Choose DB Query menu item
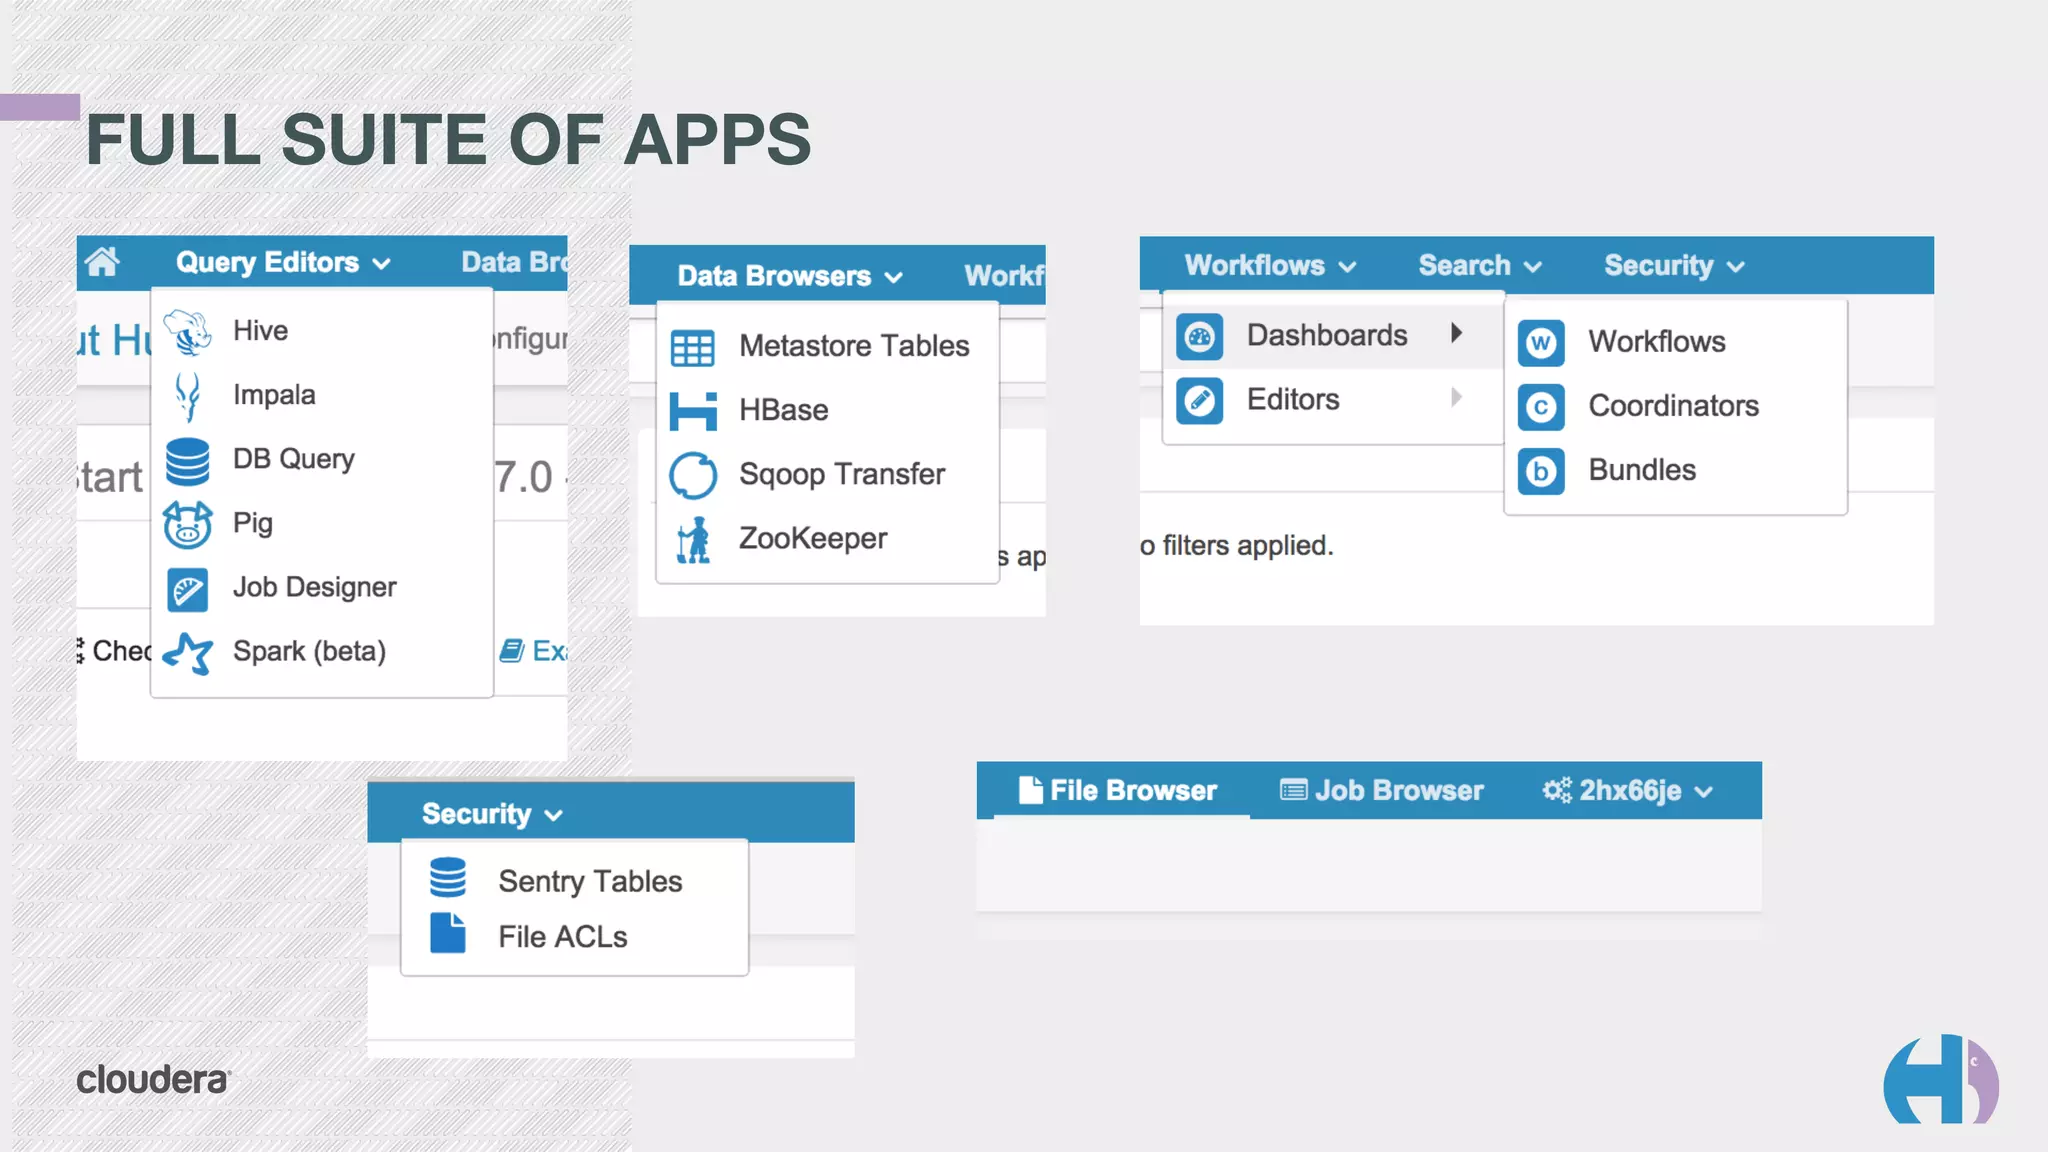 tap(322, 459)
